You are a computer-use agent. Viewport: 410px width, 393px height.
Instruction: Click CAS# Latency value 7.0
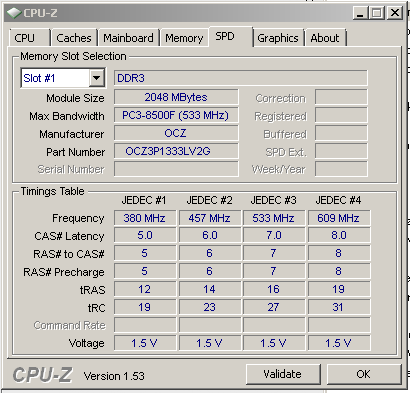(x=274, y=235)
